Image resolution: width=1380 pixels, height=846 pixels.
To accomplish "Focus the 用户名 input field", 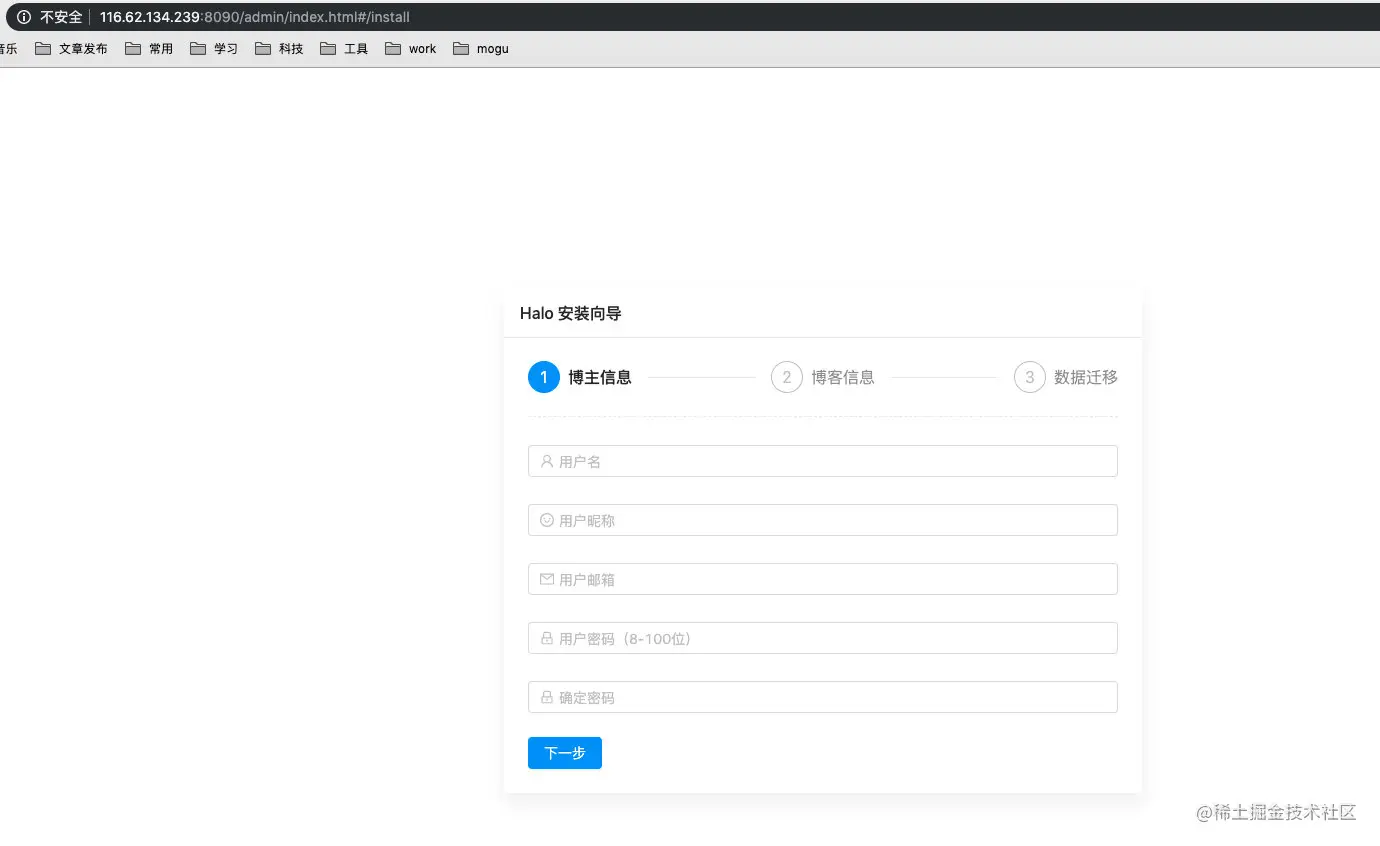I will (822, 461).
